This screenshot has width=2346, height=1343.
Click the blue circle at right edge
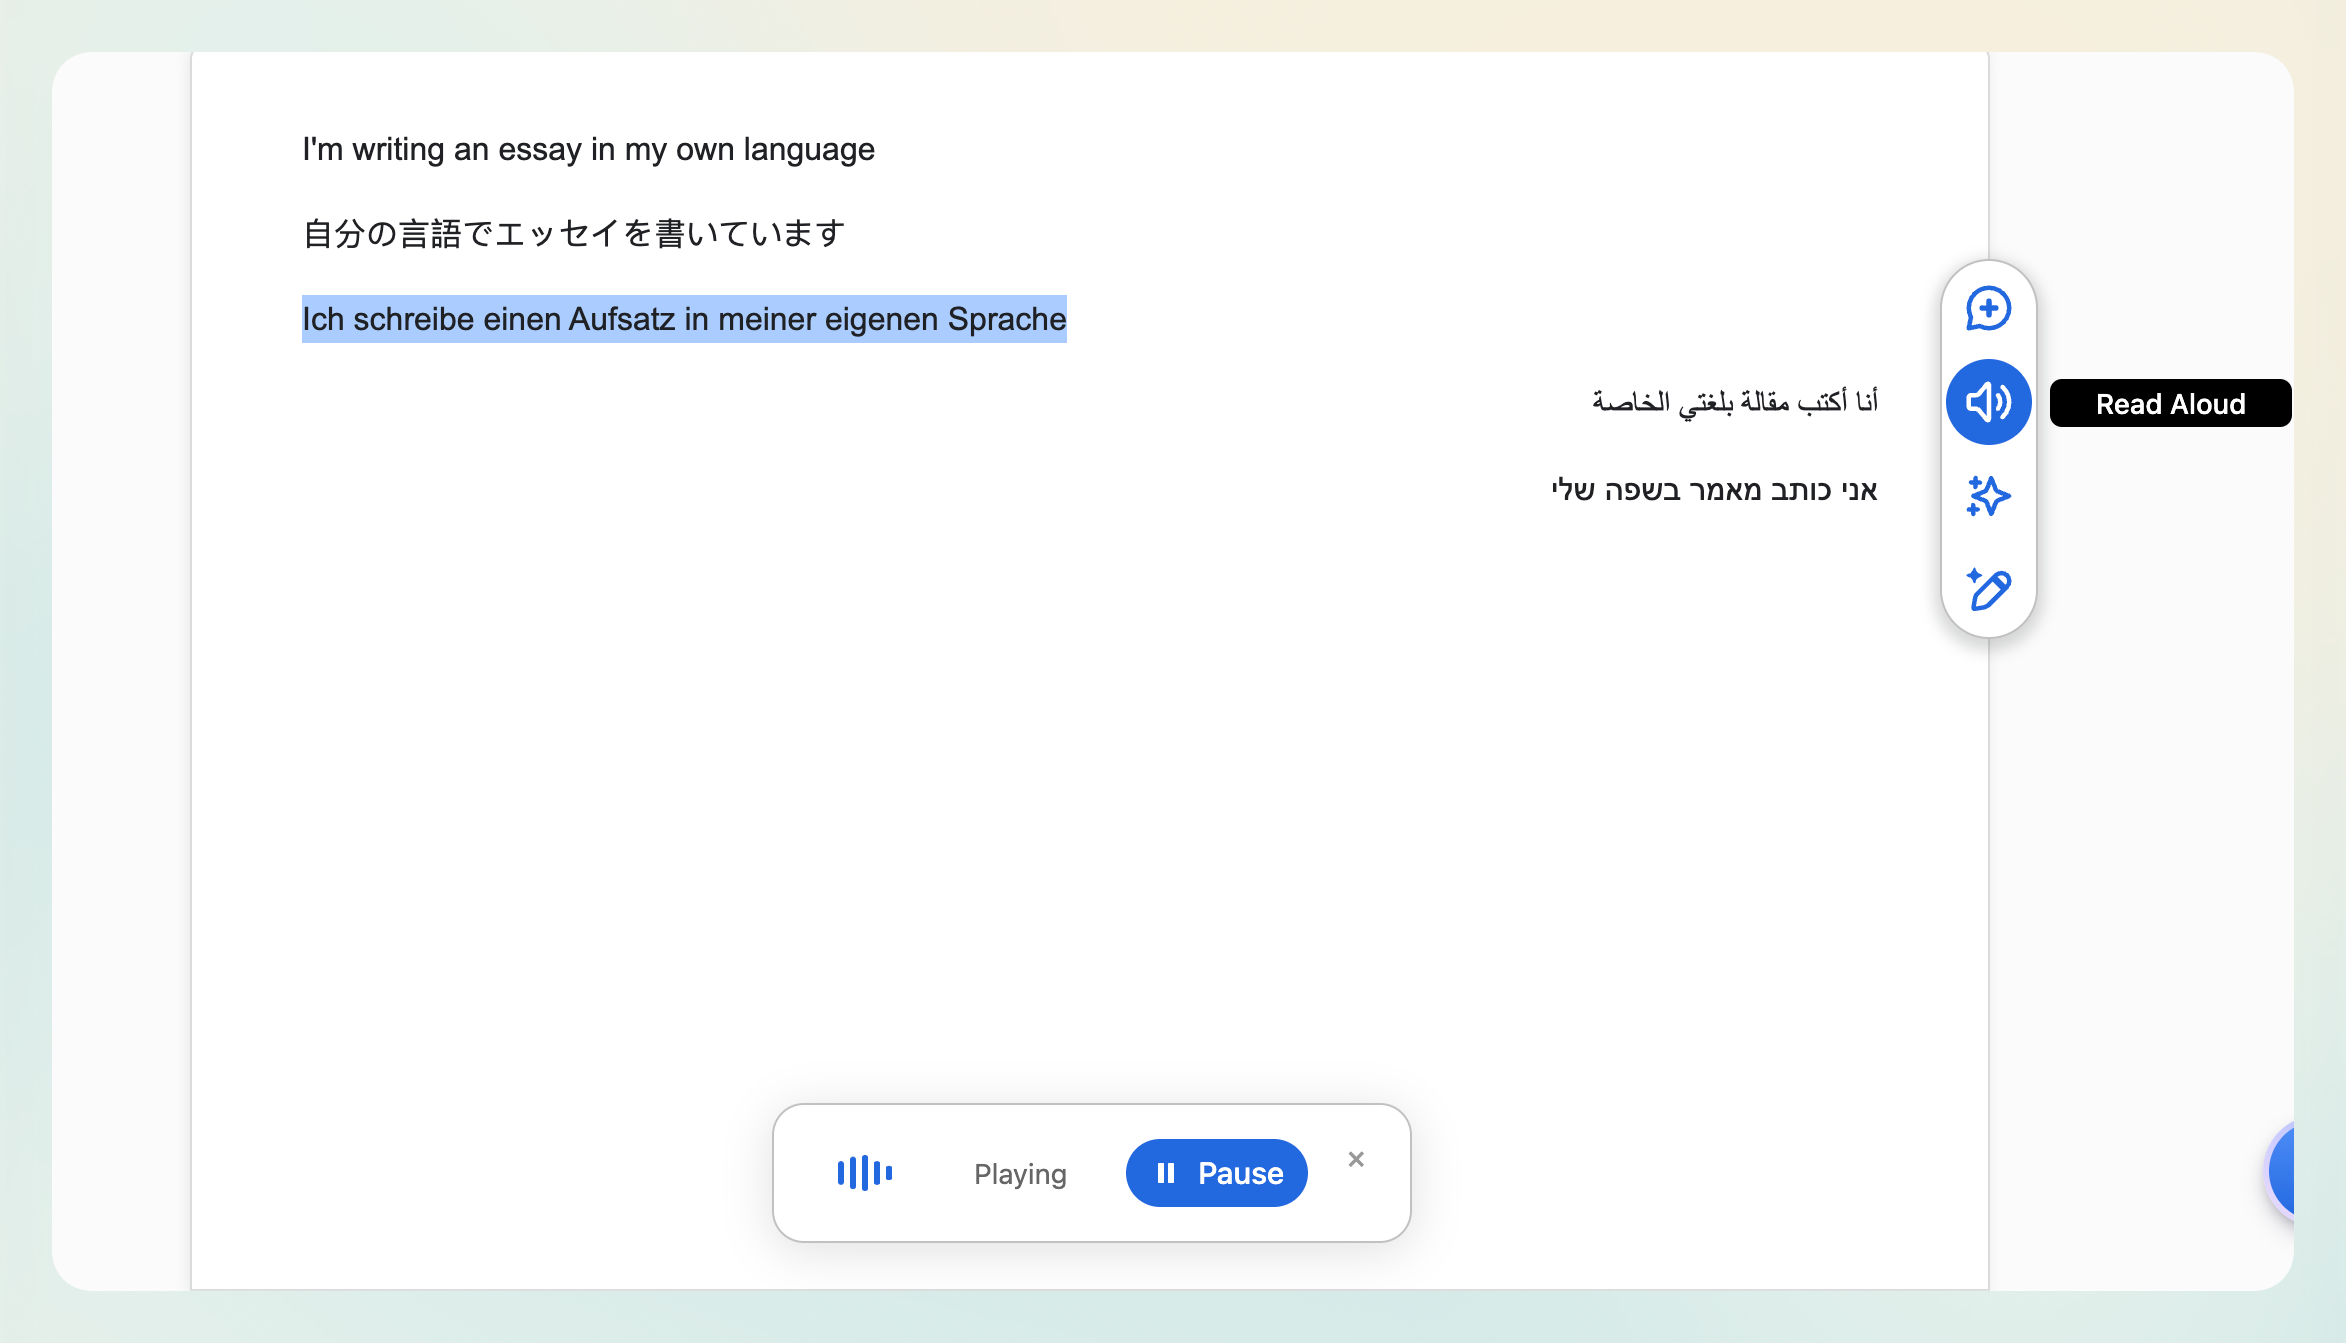(2282, 1171)
